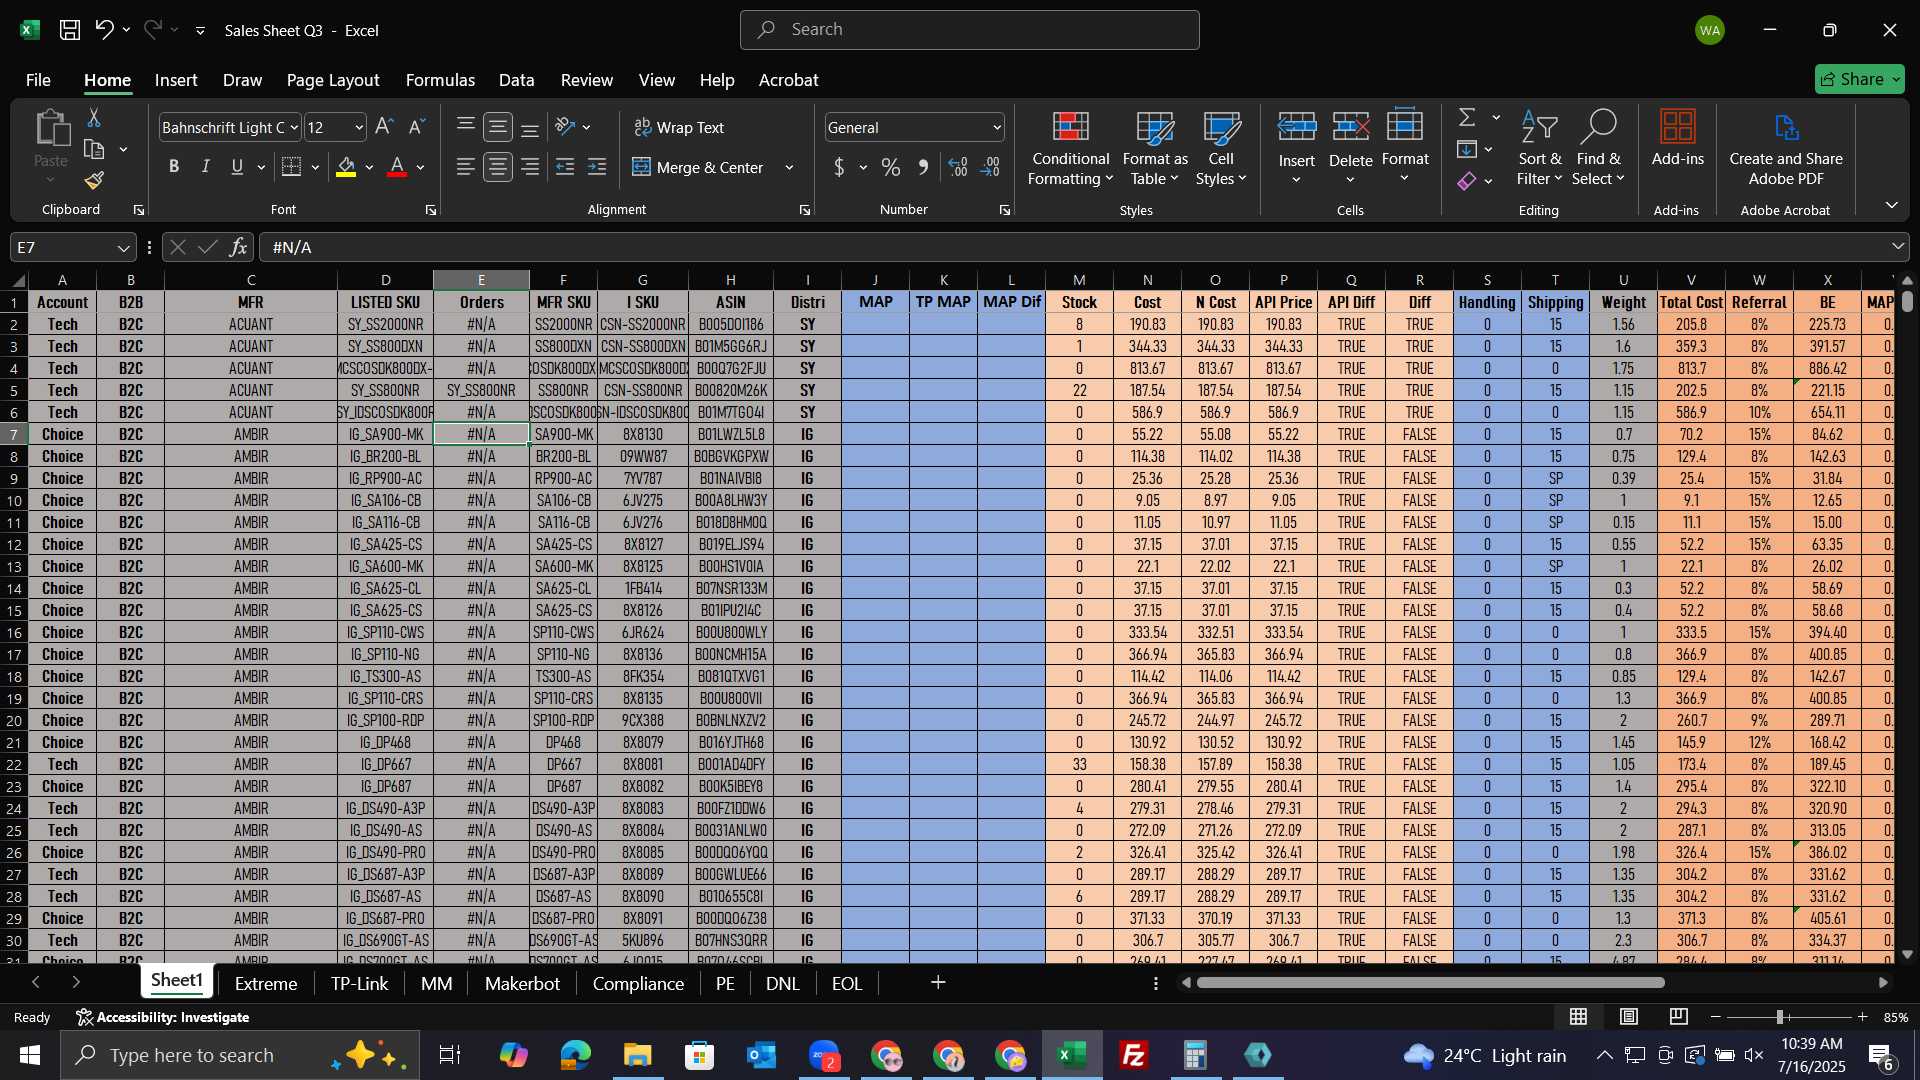This screenshot has width=1920, height=1080.
Task: Click the Fill down icon in Editing
Action: [x=1467, y=150]
